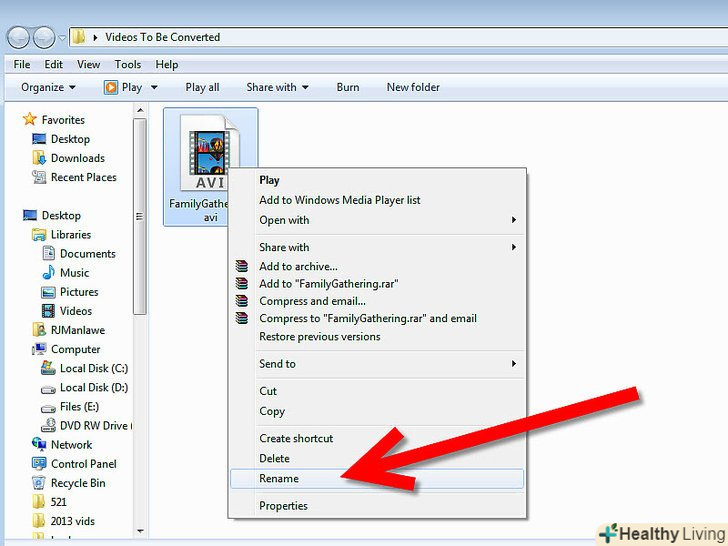728x546 pixels.
Task: Choose Restore previous versions
Action: 377,337
